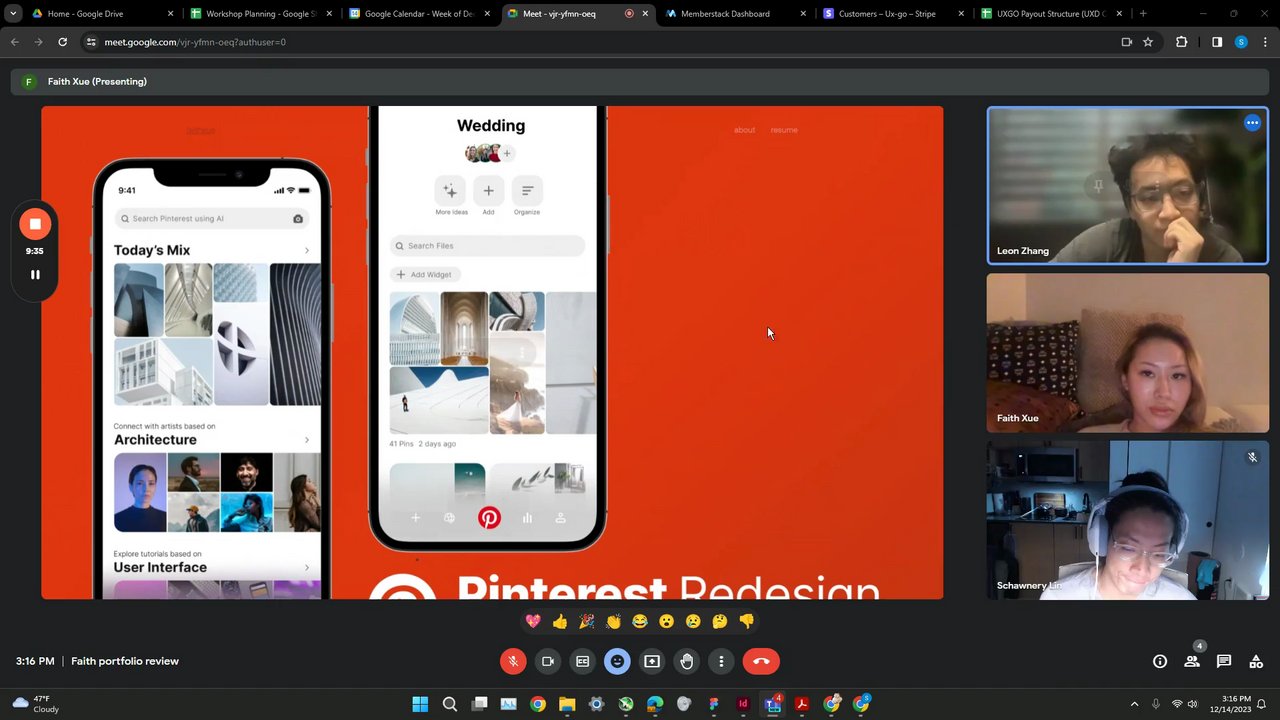Open the Meet activities panel
The height and width of the screenshot is (720, 1280).
coord(1256,661)
